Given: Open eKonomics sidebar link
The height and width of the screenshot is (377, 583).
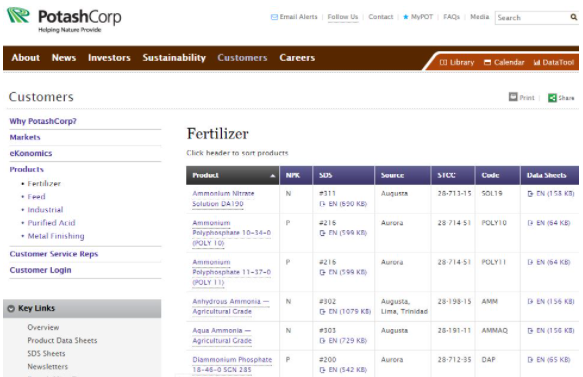Looking at the screenshot, I should (x=31, y=153).
